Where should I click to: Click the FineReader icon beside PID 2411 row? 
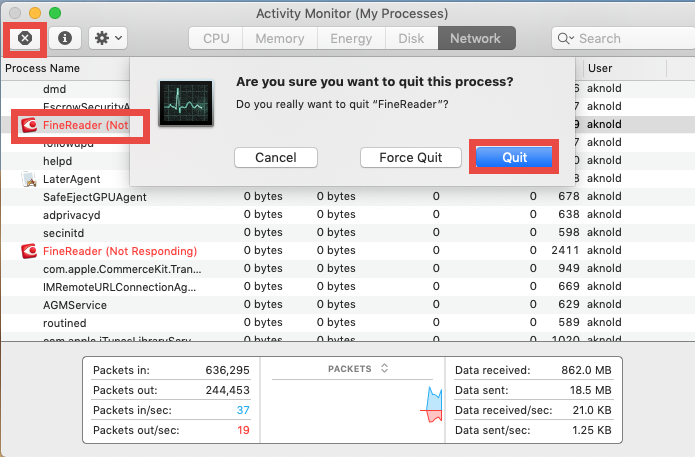tap(29, 251)
